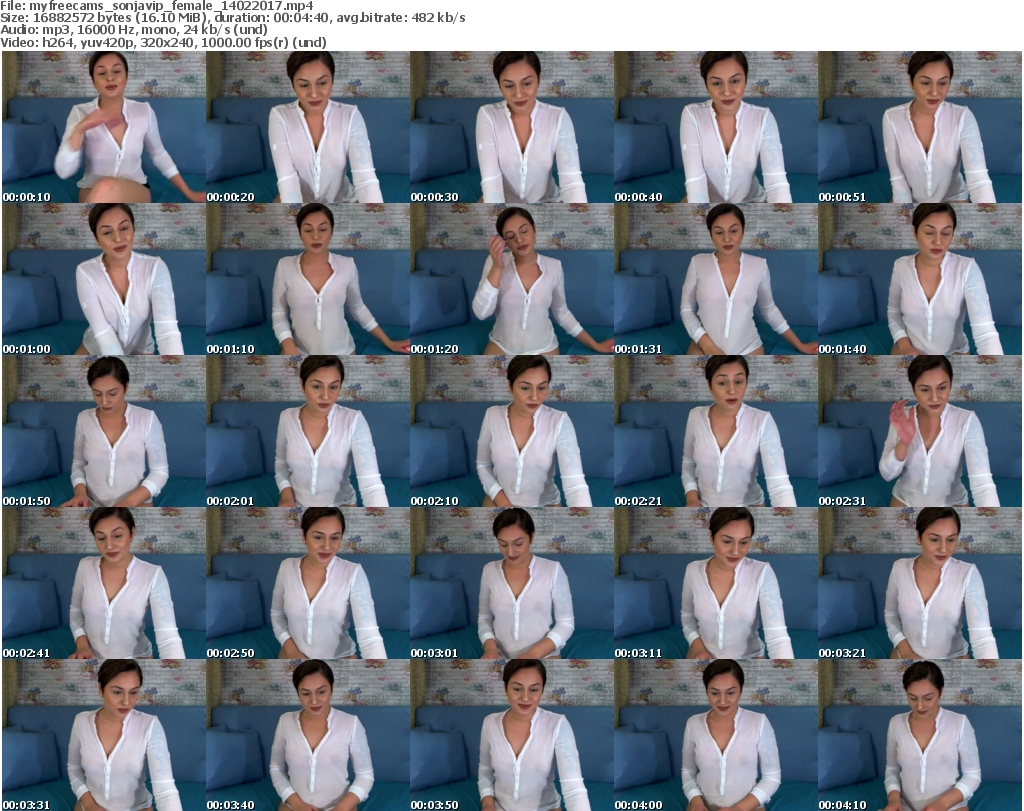This screenshot has width=1024, height=811.
Task: Pick the frame labeled 00:02:21
Action: pyautogui.click(x=716, y=432)
